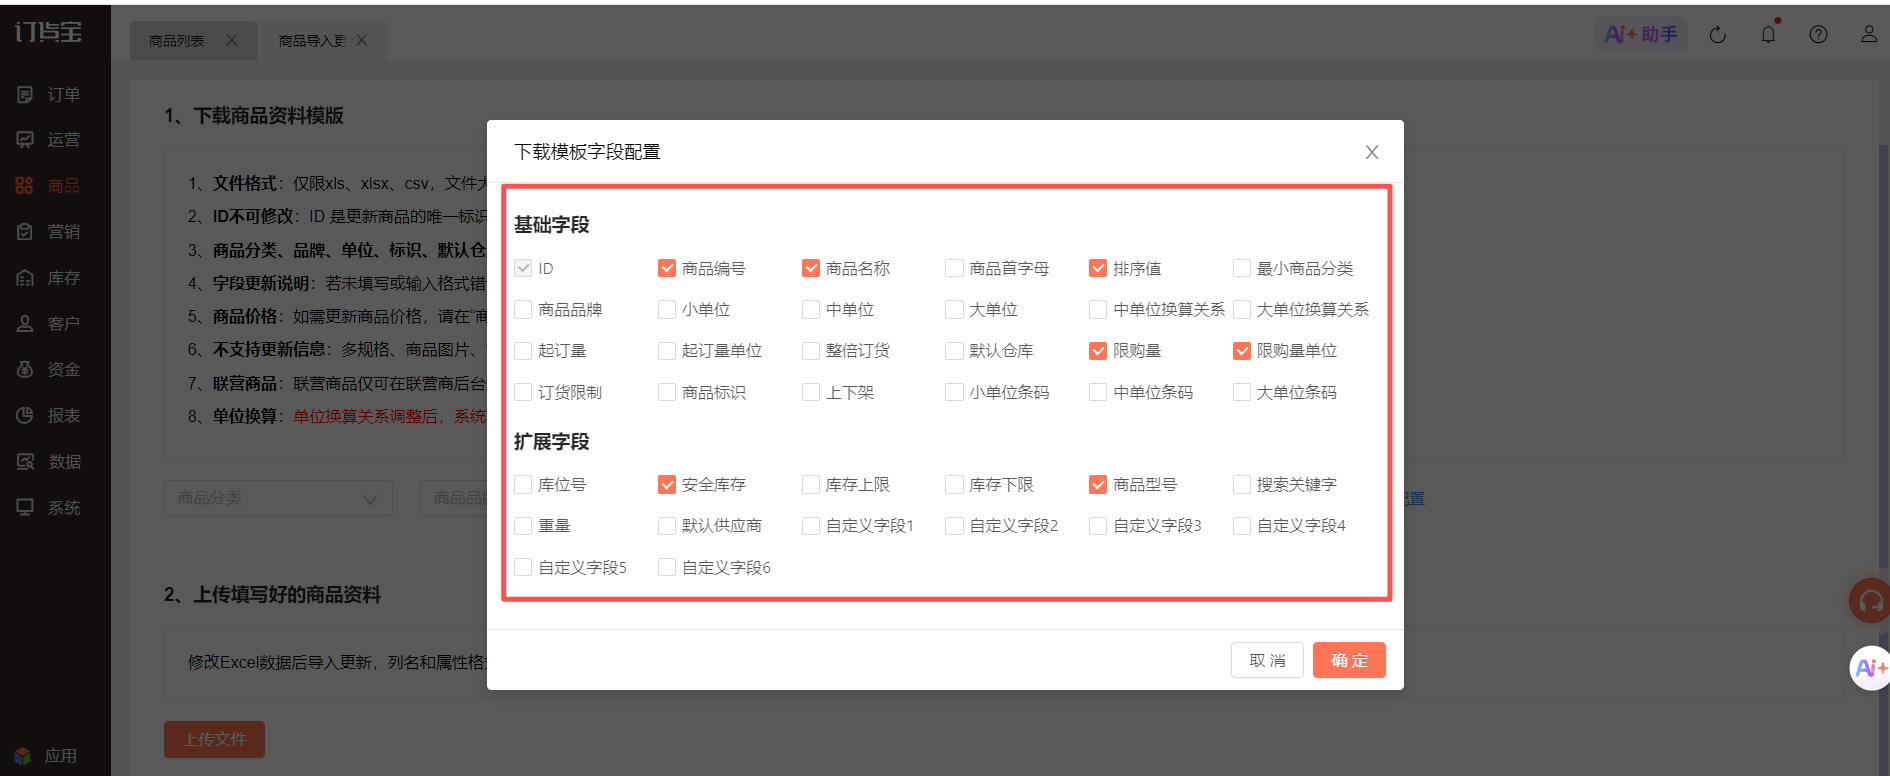Uncheck the 商品编号 checkbox

pyautogui.click(x=667, y=268)
